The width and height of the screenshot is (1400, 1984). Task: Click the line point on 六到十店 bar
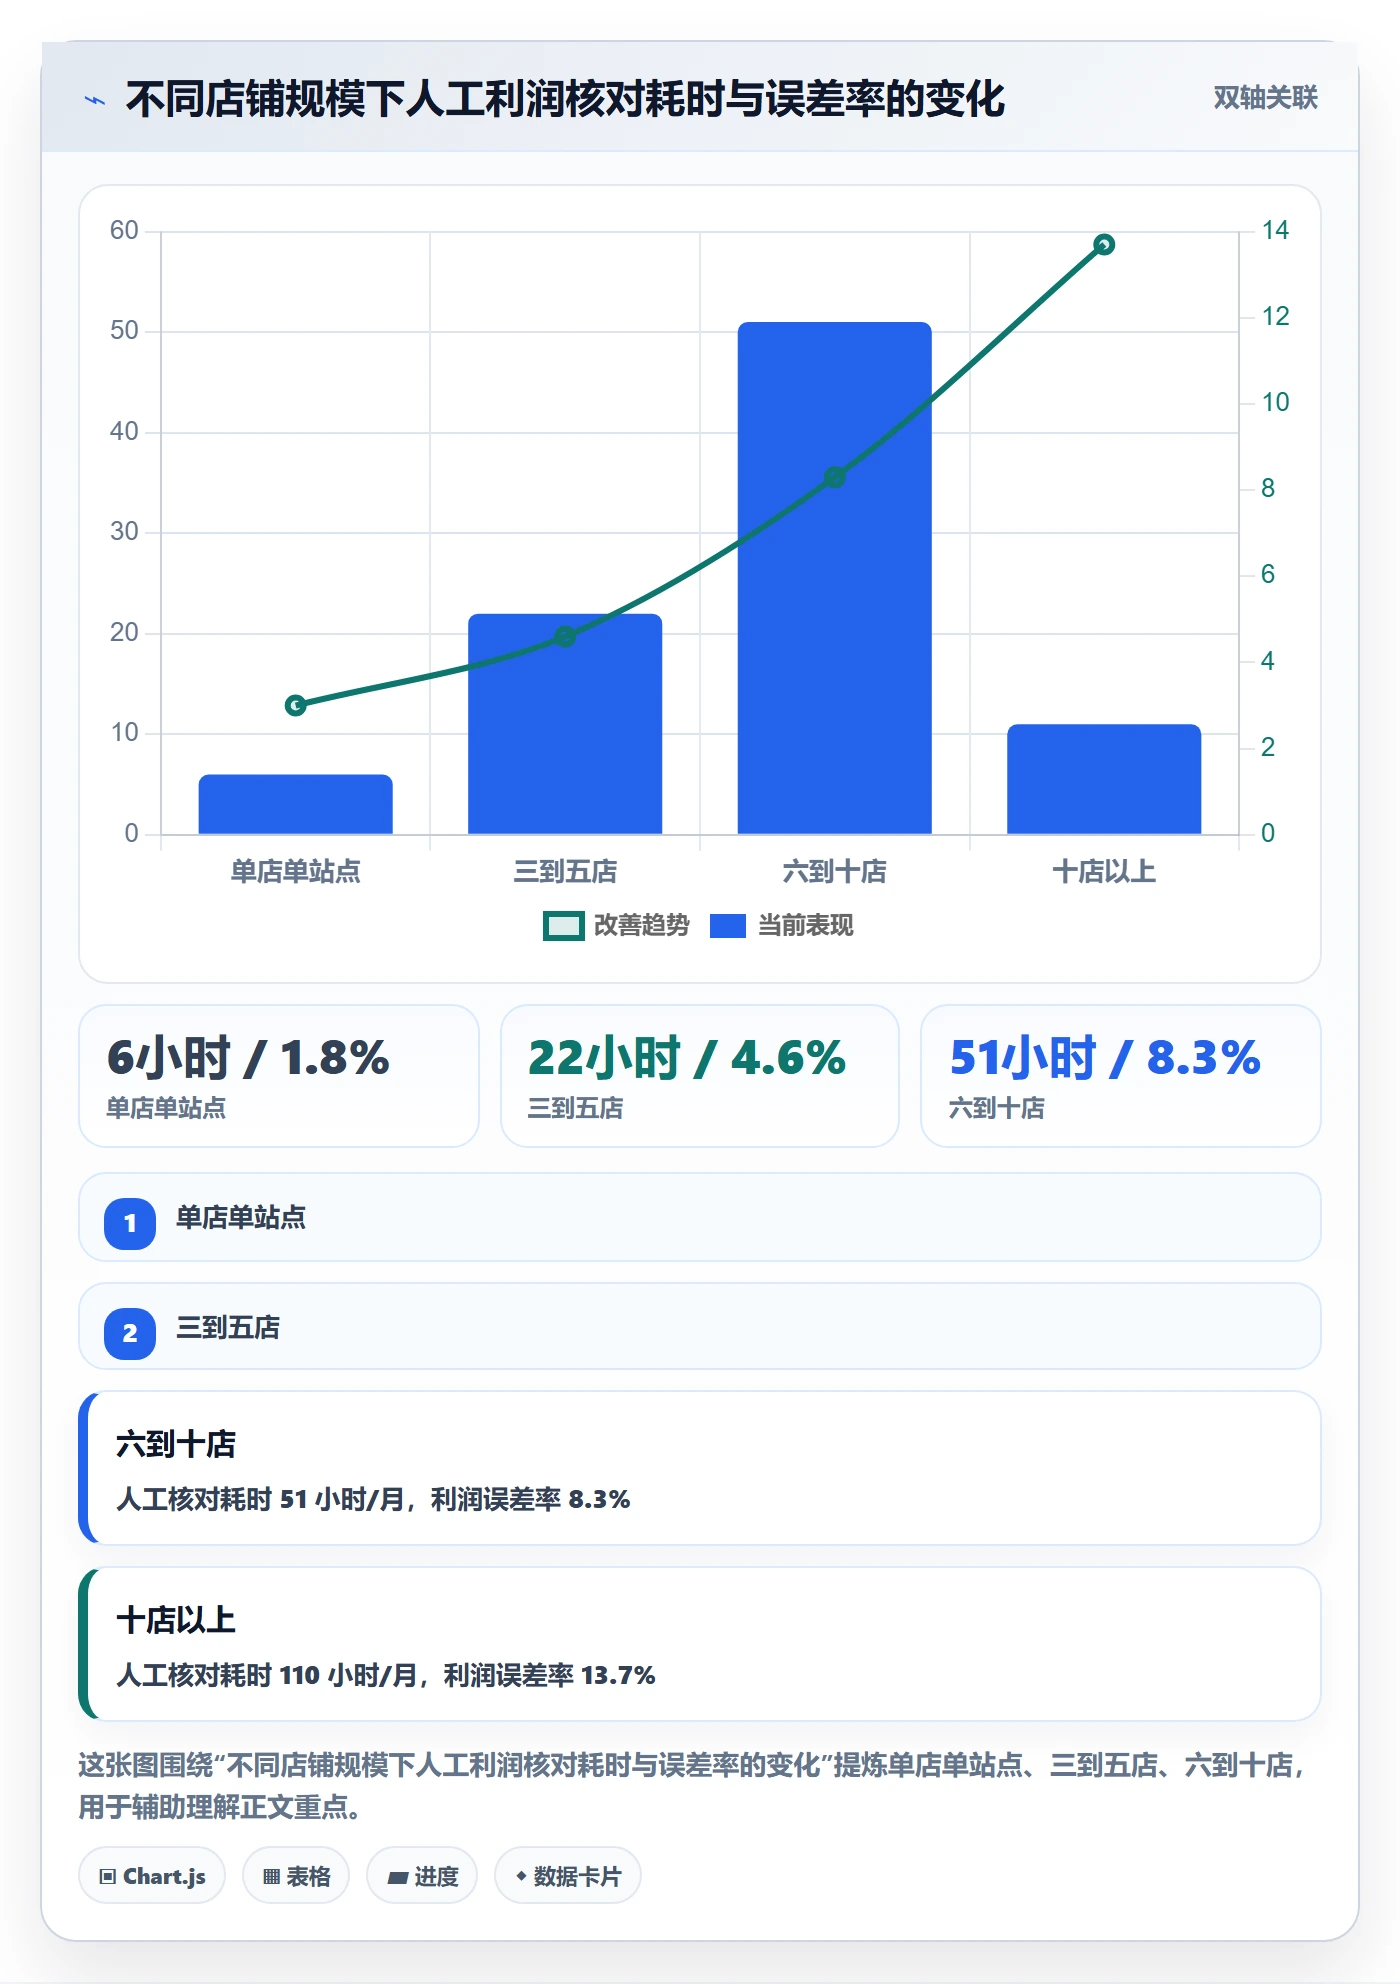(835, 477)
